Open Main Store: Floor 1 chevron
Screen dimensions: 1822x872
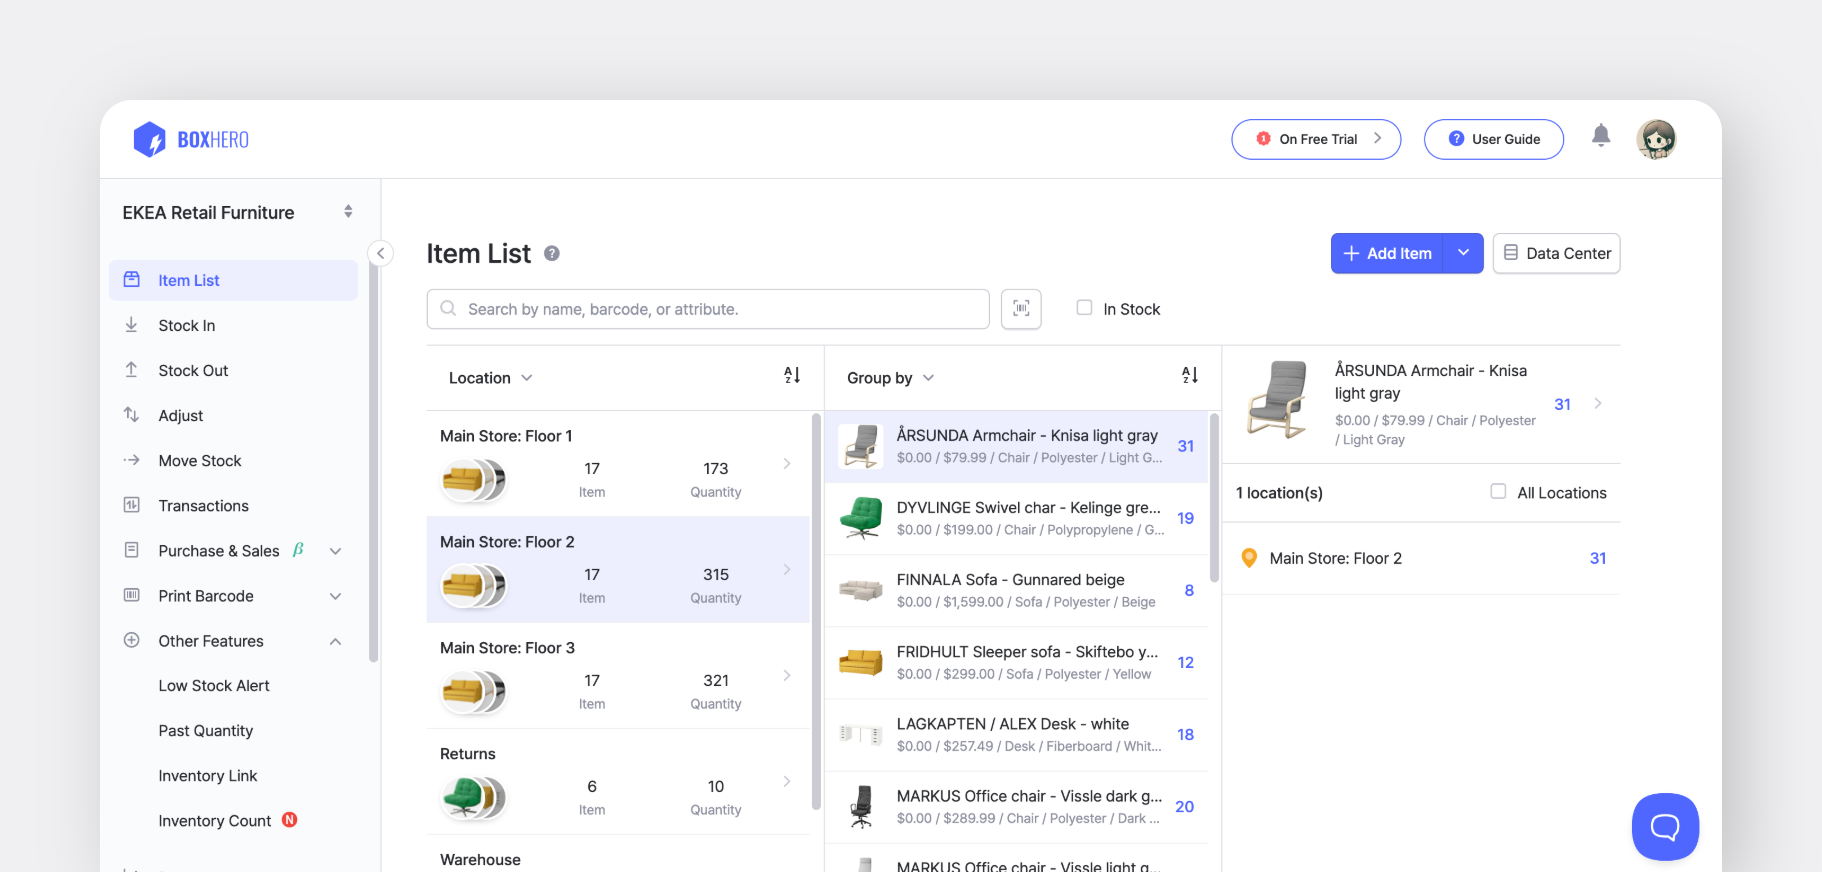pos(787,464)
